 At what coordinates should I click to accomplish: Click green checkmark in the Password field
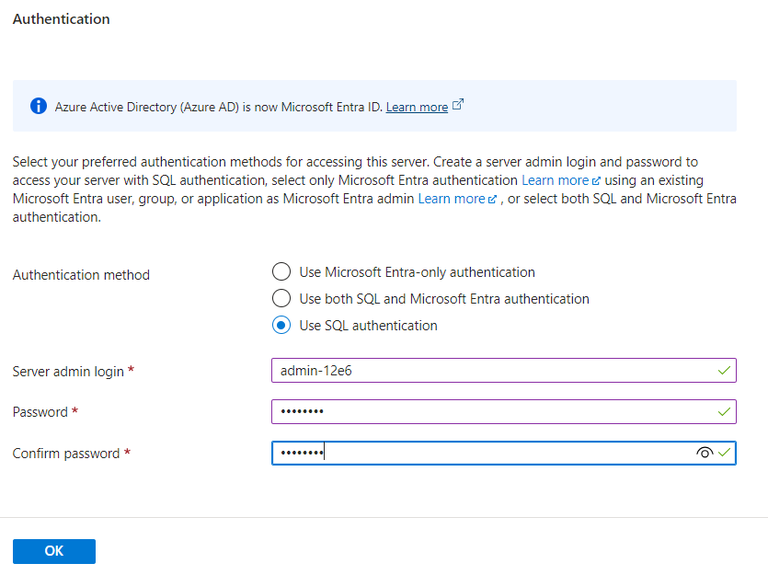click(x=724, y=412)
